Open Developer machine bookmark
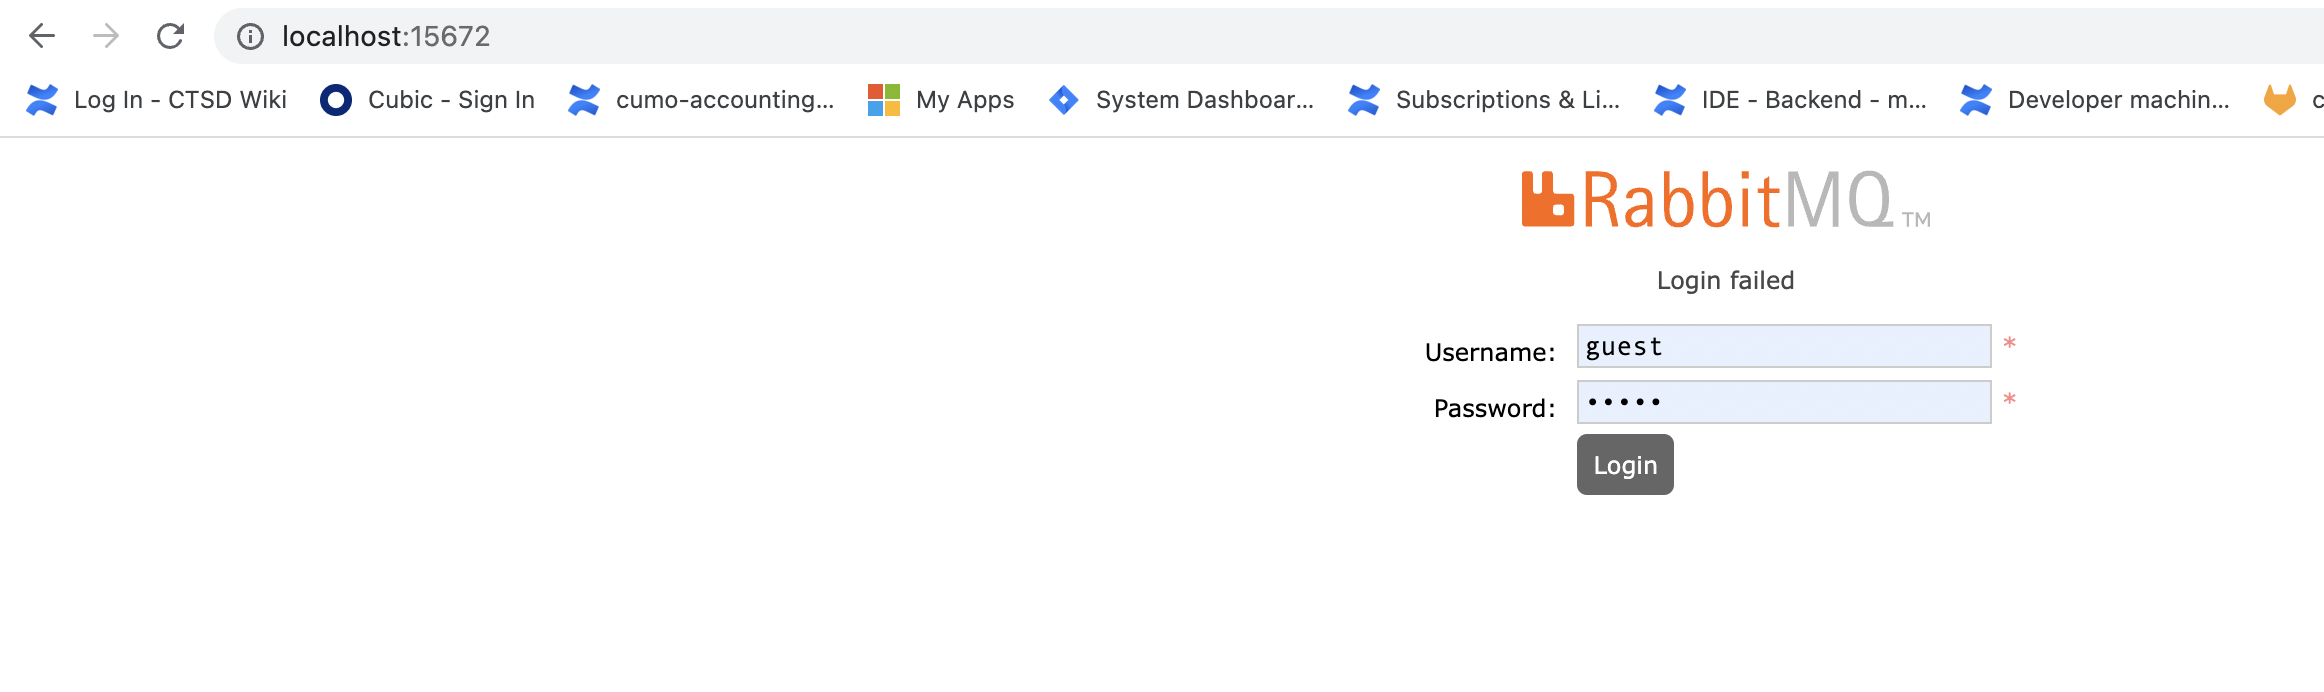The width and height of the screenshot is (2324, 692). coord(2095,100)
